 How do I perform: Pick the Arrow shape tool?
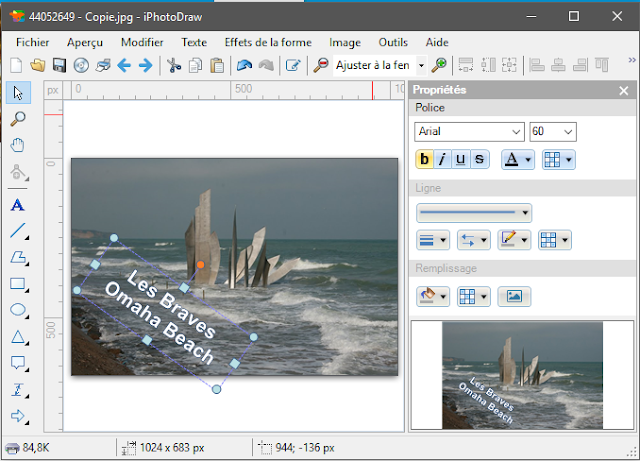pos(18,416)
